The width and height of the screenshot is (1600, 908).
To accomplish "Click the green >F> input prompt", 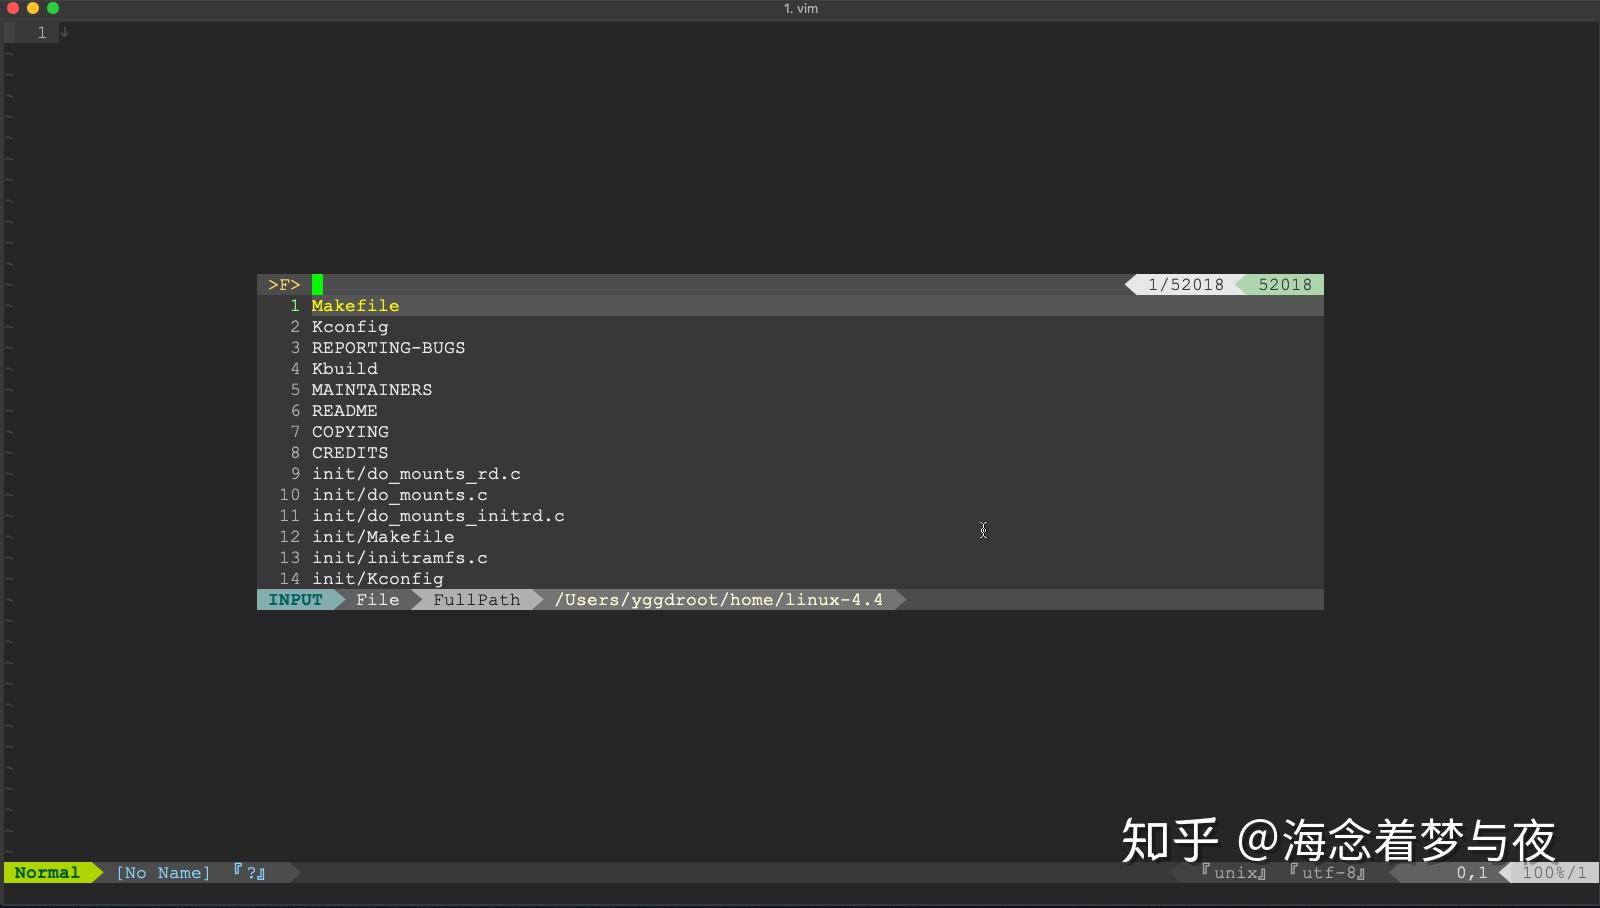I will (285, 284).
